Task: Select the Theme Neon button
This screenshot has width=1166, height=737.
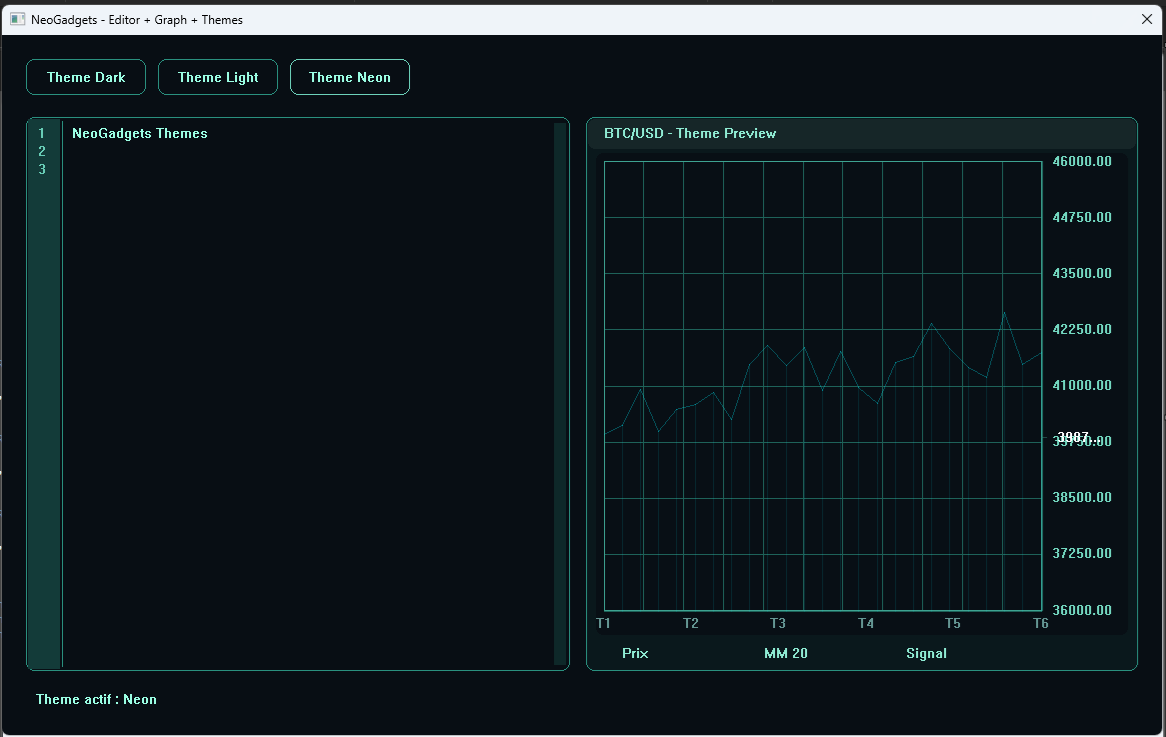Action: (x=350, y=77)
